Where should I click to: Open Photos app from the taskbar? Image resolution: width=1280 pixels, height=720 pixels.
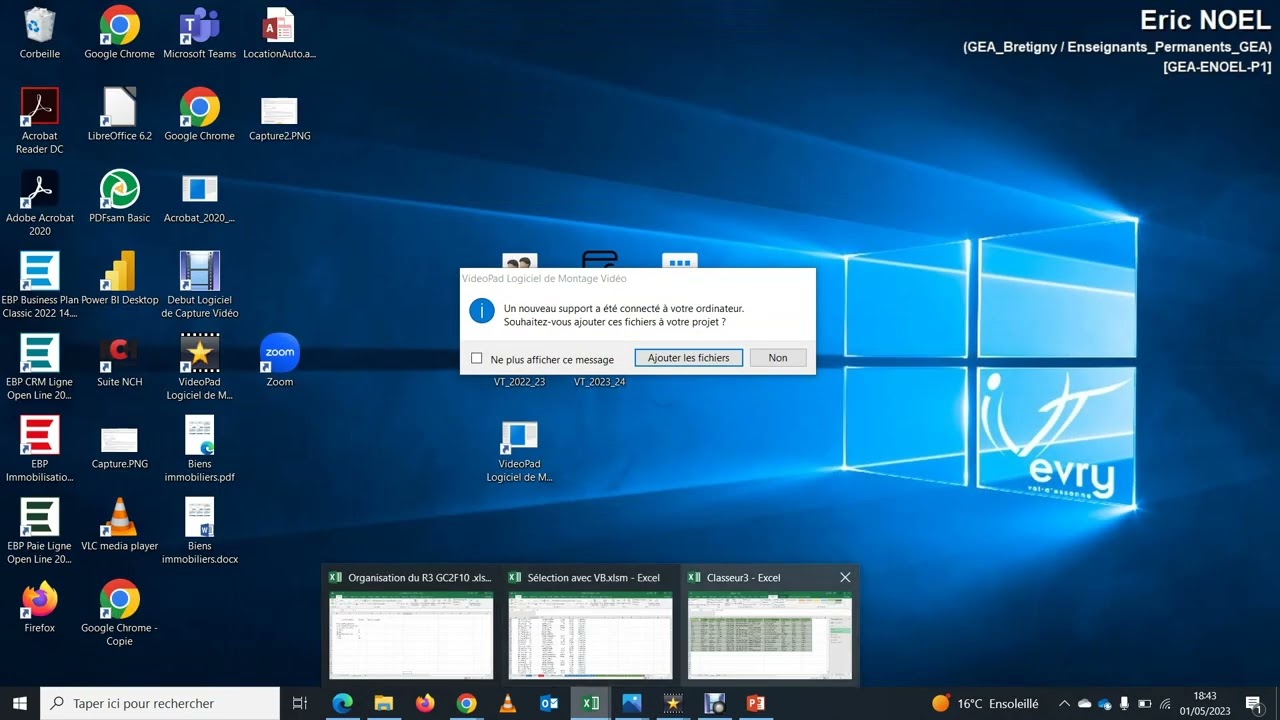click(631, 703)
